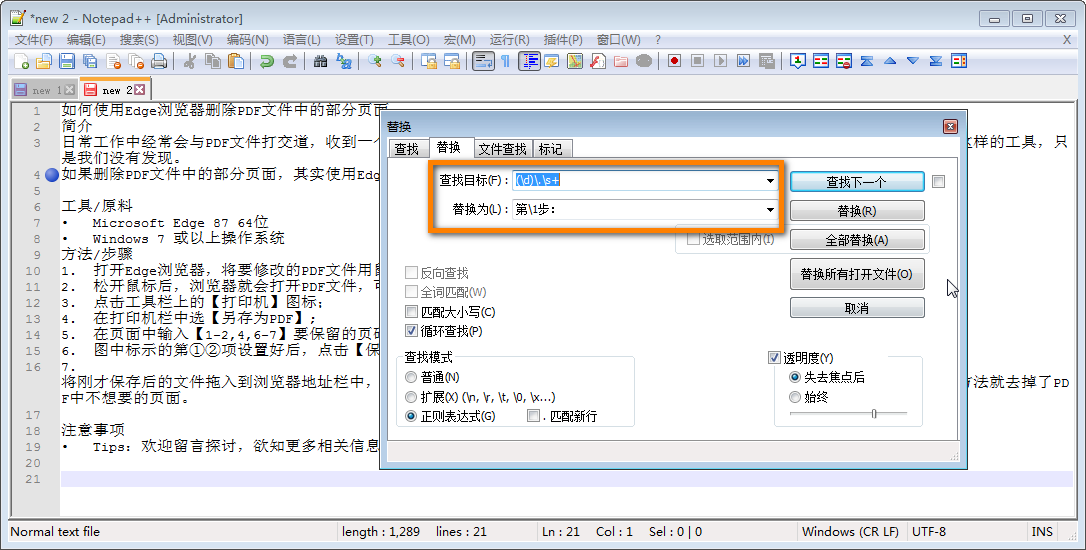Expand the 查找目标 history dropdown arrow
1086x550 pixels.
770,181
